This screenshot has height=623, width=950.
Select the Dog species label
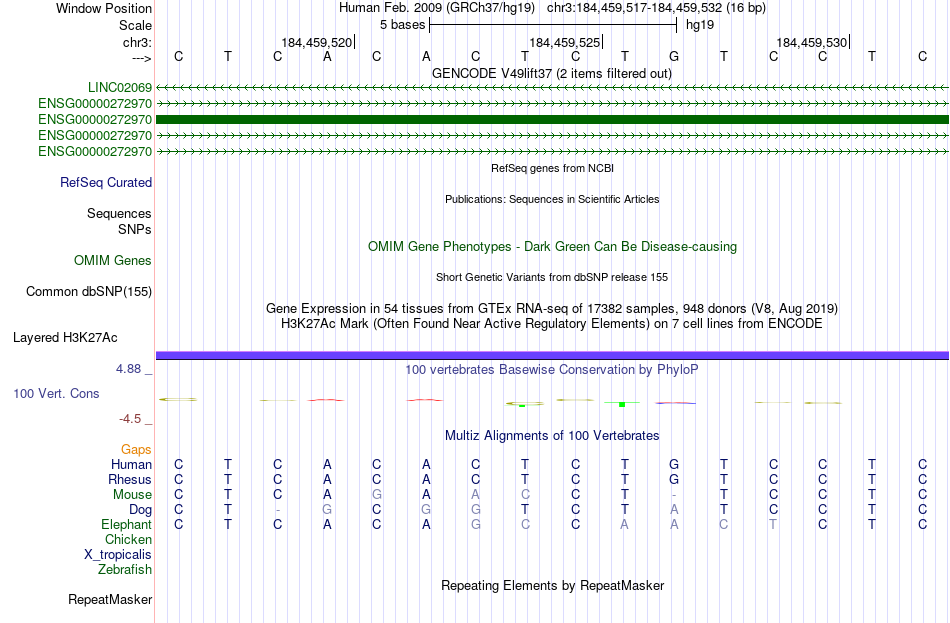click(140, 510)
